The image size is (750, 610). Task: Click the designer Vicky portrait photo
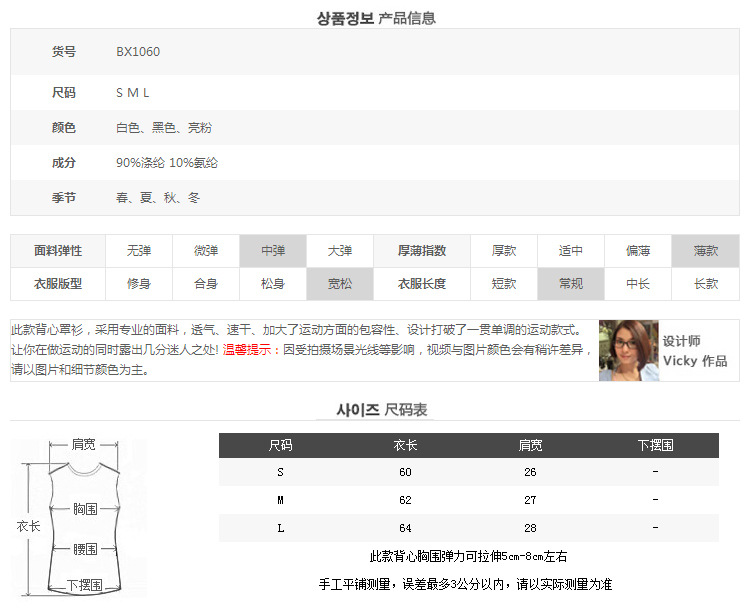(x=629, y=350)
